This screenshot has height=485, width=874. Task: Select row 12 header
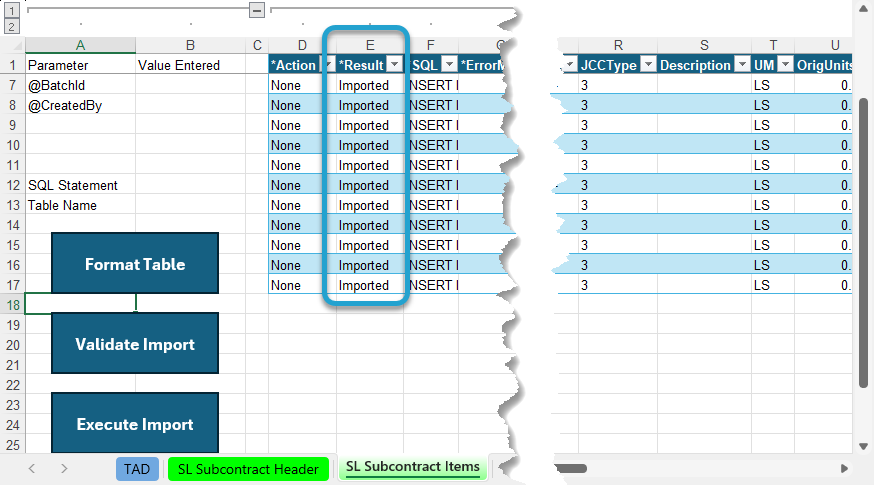(x=13, y=185)
